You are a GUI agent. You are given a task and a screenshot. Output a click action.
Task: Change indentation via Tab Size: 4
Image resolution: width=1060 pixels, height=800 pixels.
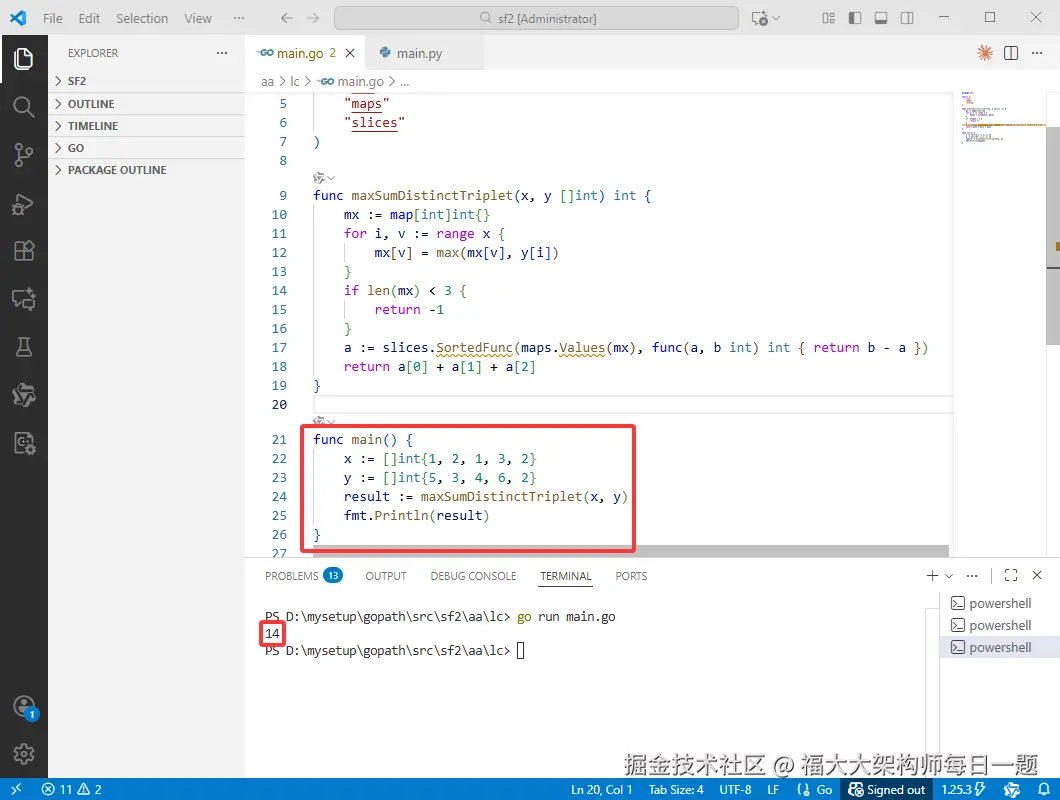[676, 789]
